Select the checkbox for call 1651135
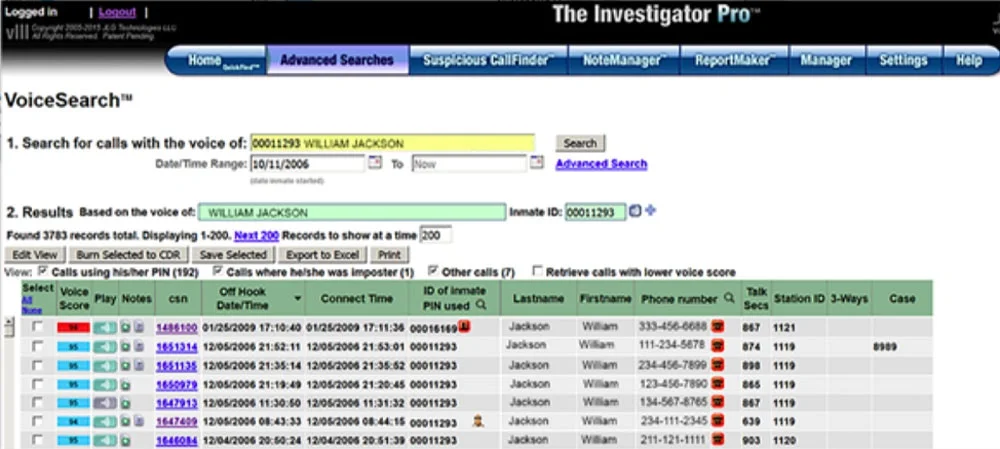Screen dimensions: 1000x449 (38, 365)
